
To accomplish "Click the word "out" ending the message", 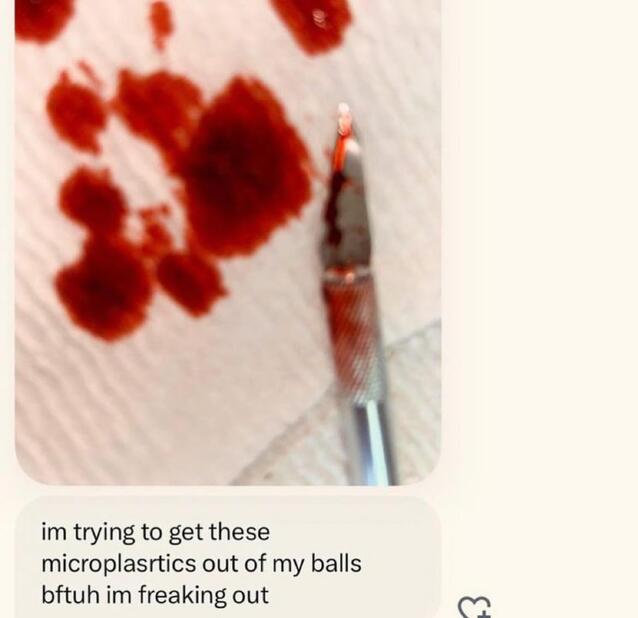I will [x=250, y=596].
